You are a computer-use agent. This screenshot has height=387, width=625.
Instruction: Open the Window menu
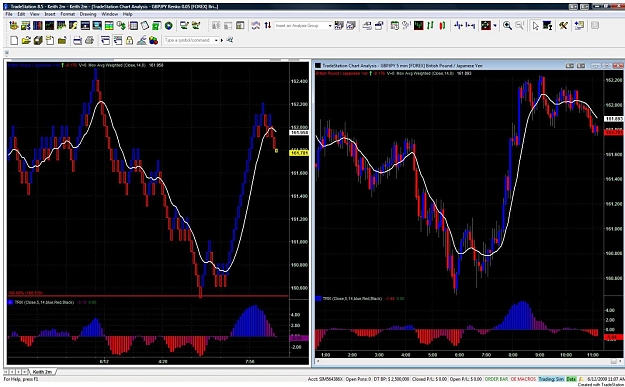coord(109,14)
